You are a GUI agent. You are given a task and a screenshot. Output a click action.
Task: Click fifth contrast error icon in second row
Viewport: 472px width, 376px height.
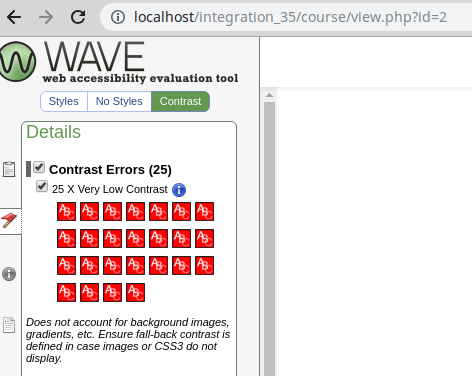pos(158,238)
